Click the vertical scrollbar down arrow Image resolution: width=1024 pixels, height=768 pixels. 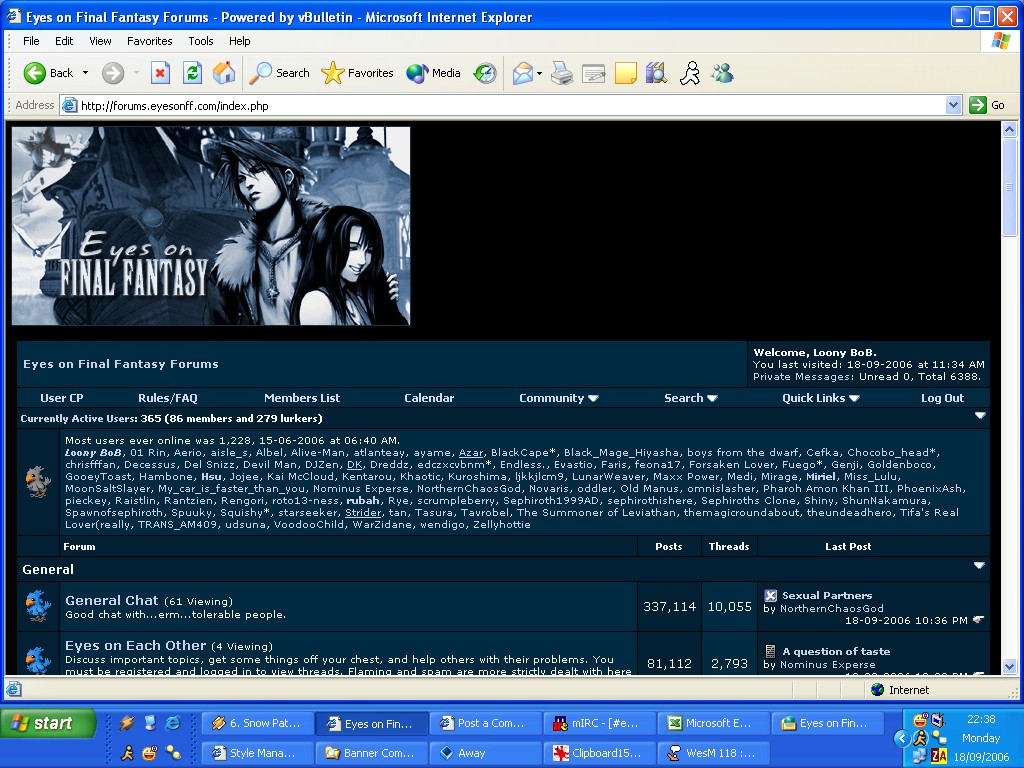pyautogui.click(x=1009, y=667)
